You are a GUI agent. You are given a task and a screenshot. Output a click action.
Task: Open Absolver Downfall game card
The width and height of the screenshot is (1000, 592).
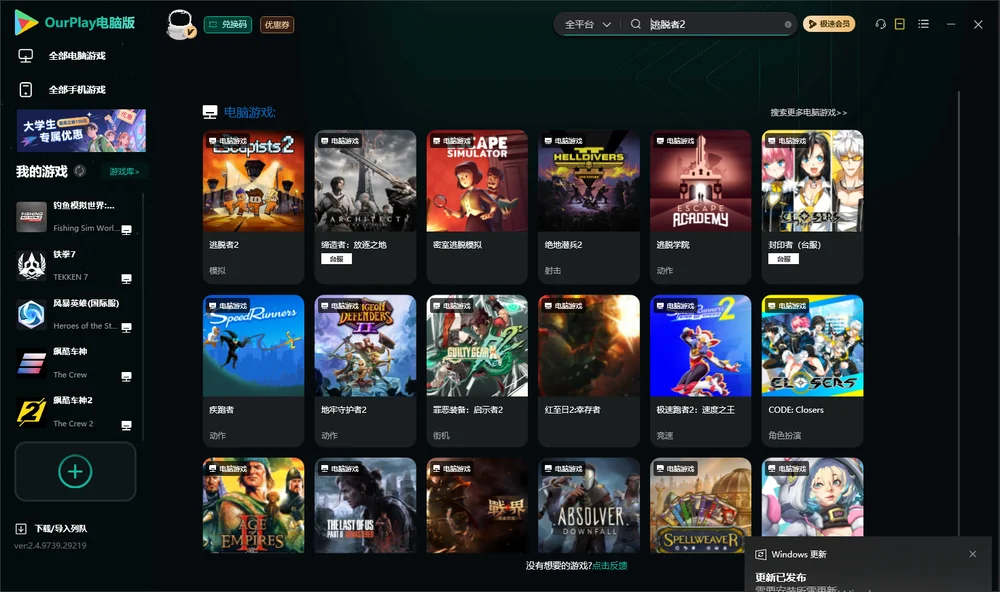589,505
